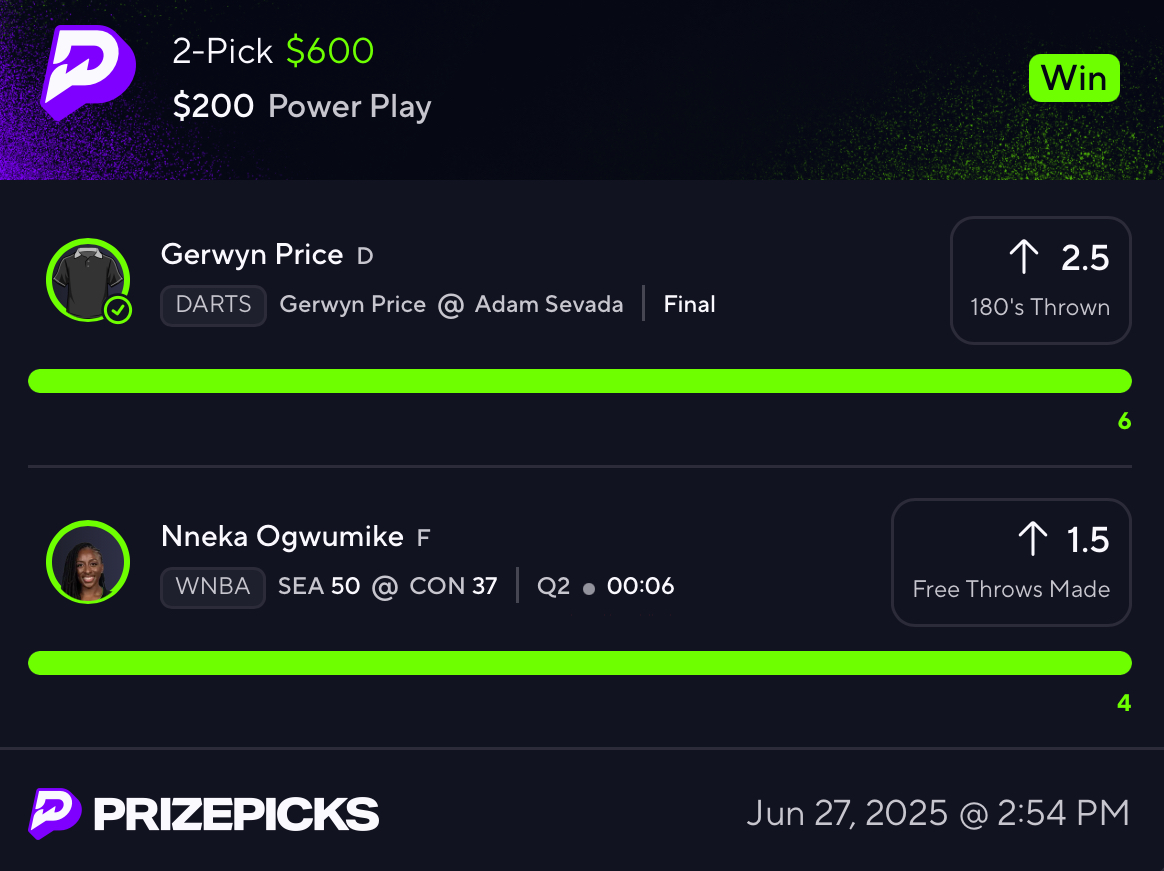The width and height of the screenshot is (1164, 871).
Task: Select the WNBA league tag
Action: (x=213, y=587)
